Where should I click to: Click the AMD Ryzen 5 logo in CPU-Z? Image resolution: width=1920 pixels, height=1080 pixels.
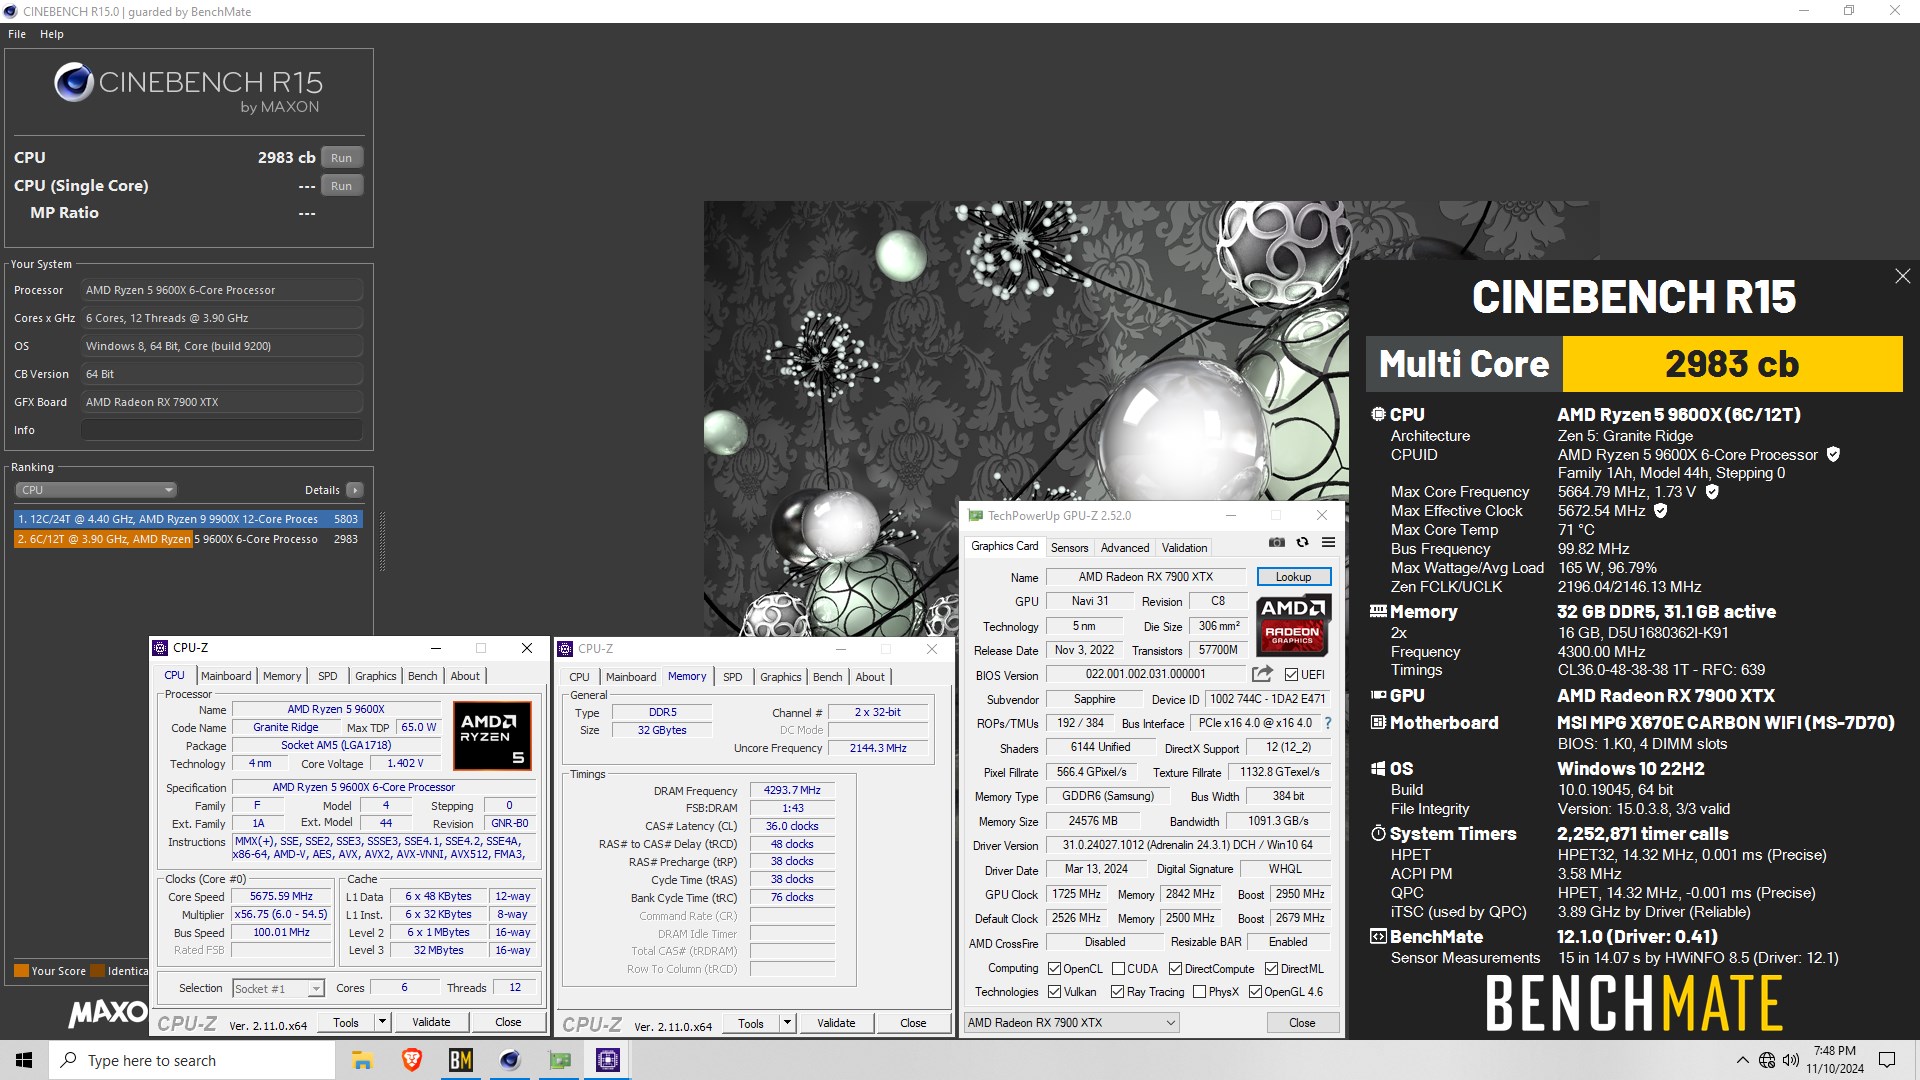click(492, 736)
